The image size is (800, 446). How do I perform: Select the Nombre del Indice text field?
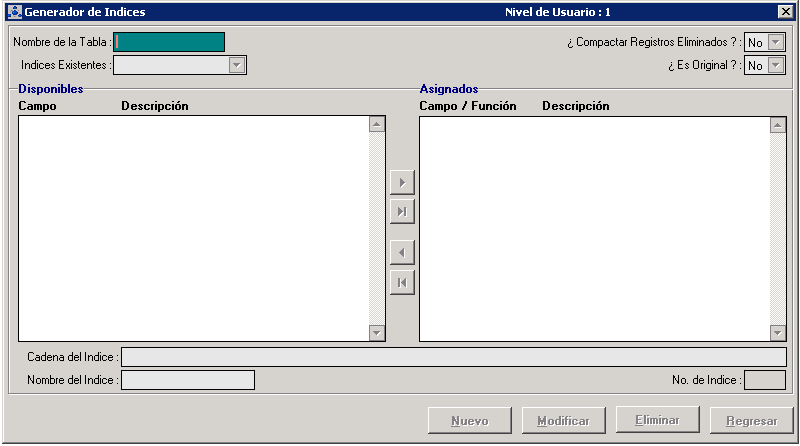(x=187, y=380)
